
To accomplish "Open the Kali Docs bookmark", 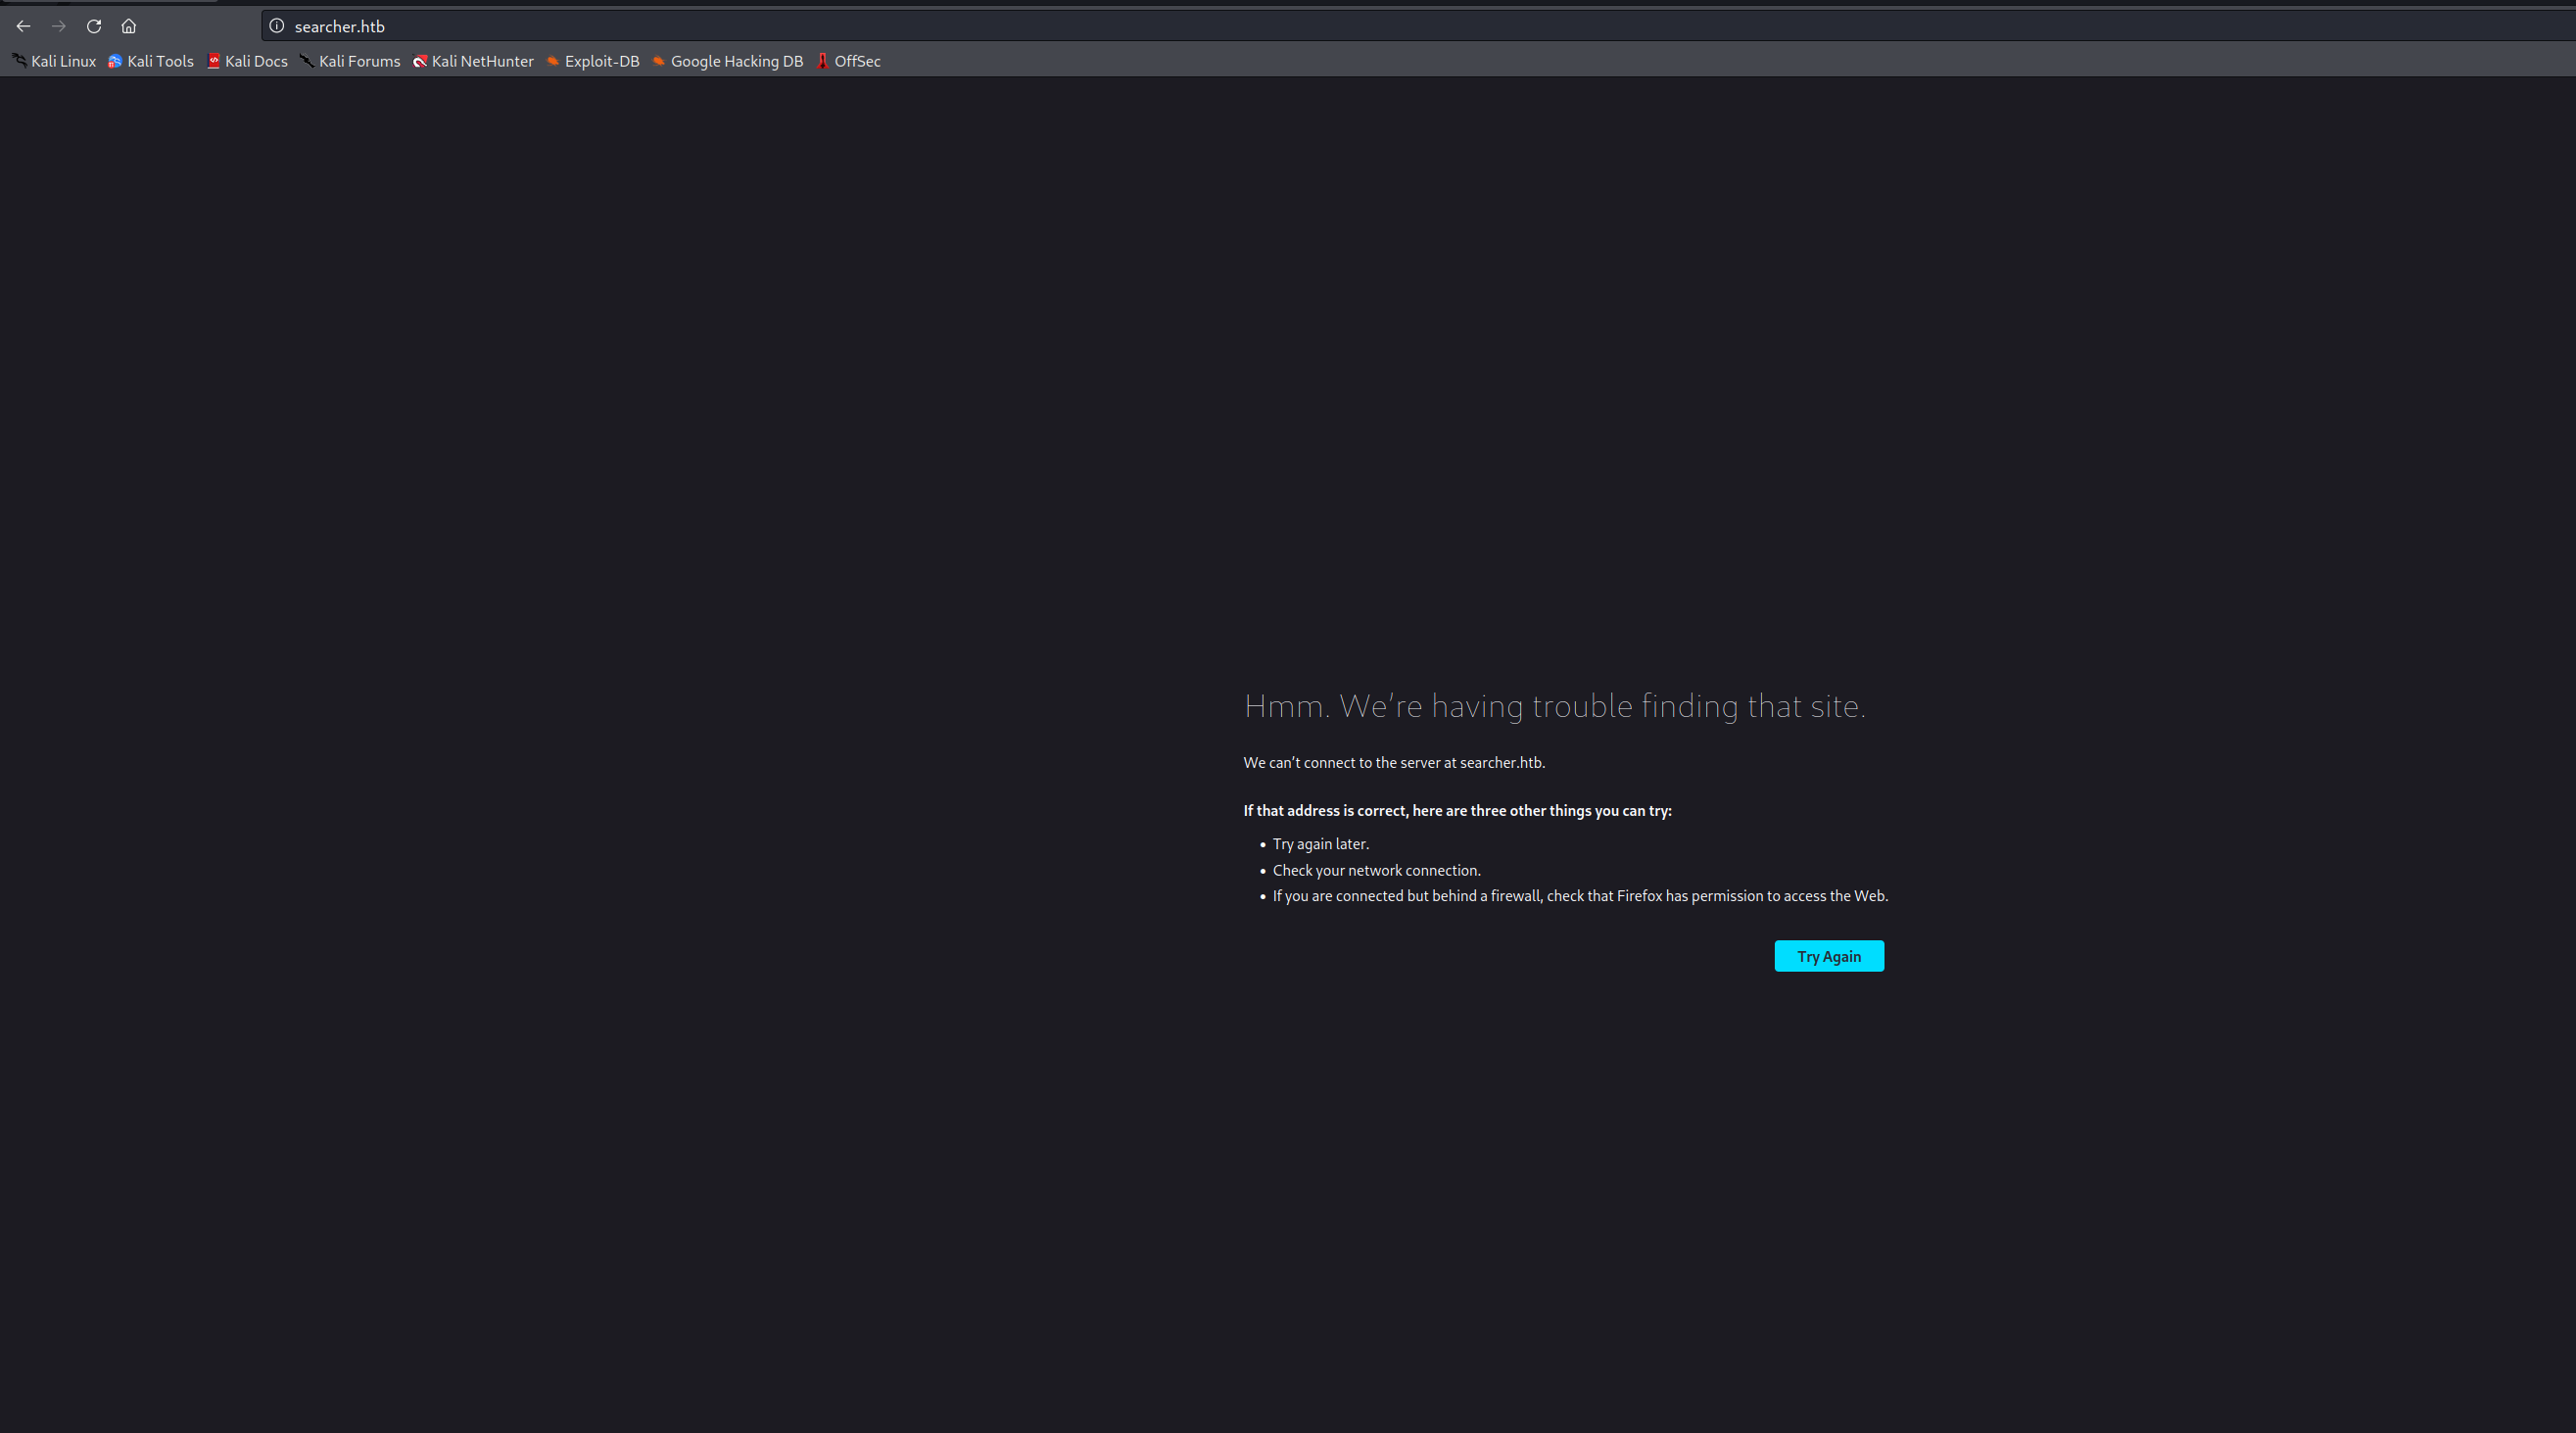I will click(247, 61).
